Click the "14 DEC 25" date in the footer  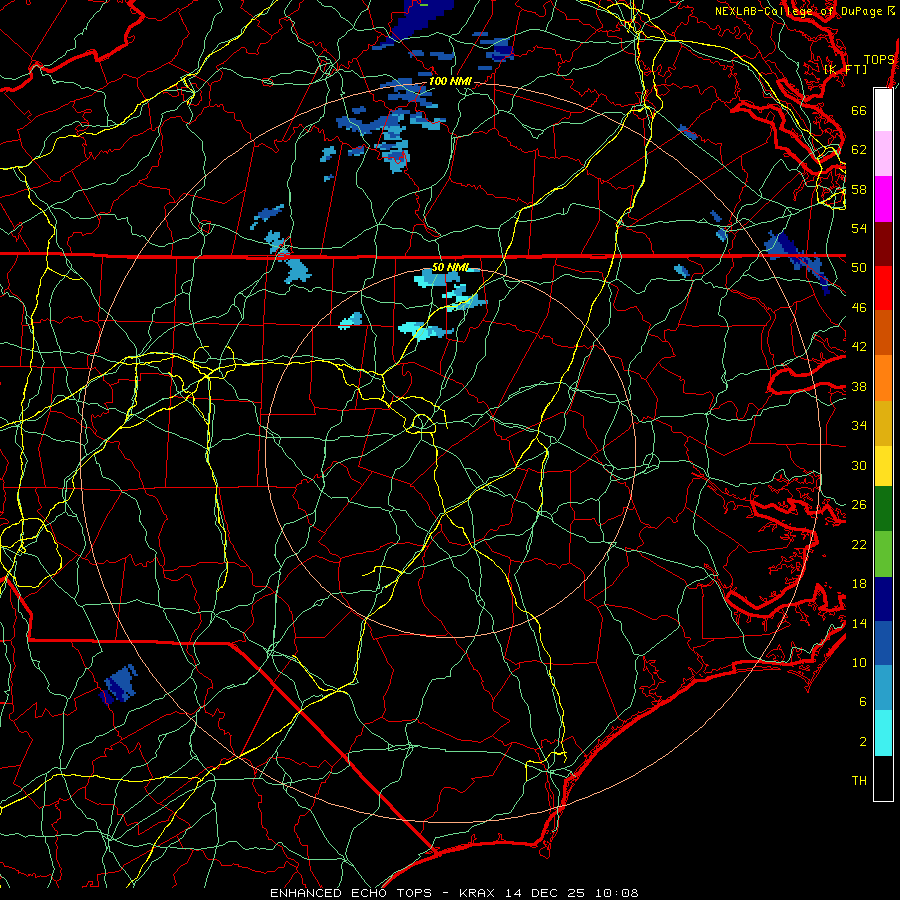coord(545,893)
